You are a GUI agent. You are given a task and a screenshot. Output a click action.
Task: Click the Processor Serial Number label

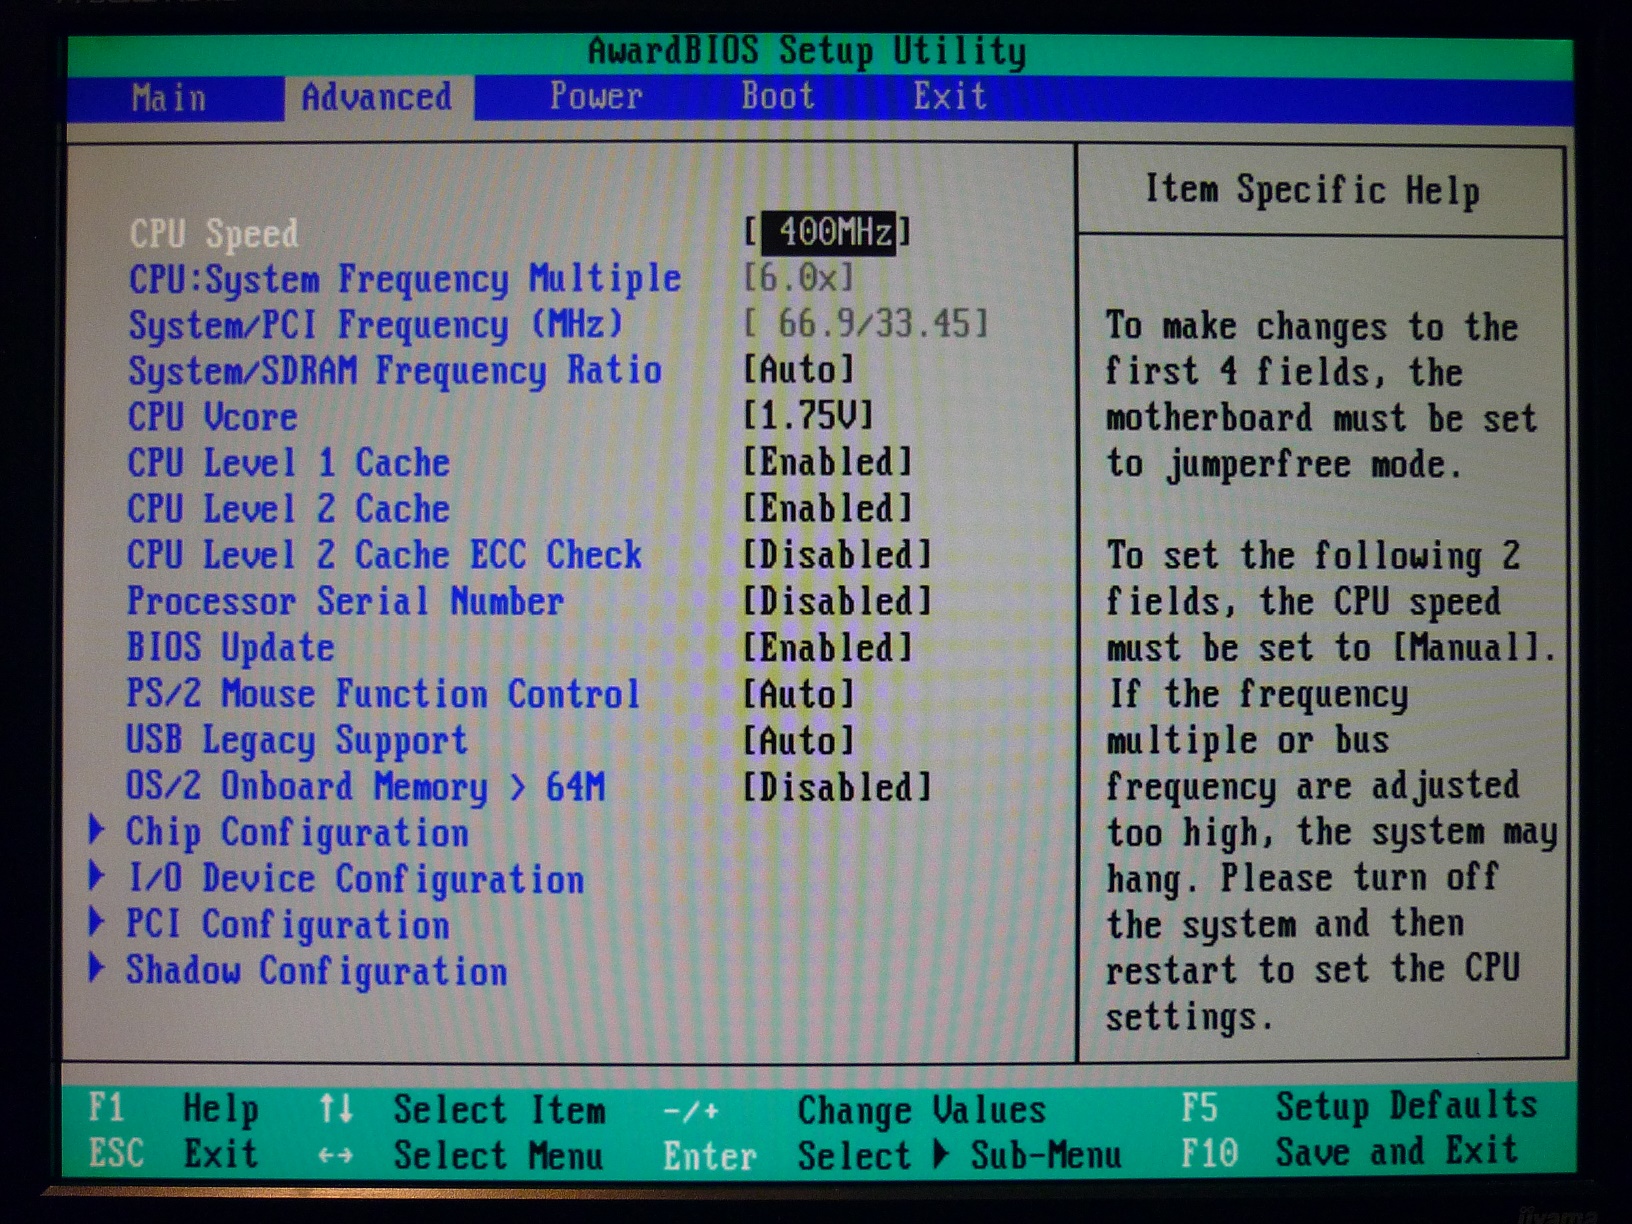pos(345,601)
